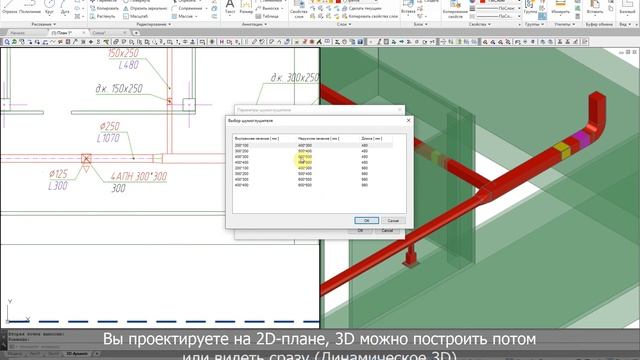640x360 pixels.
Task: Open the upper ПоСлою lineweight dropdown
Action: tap(519, 8)
